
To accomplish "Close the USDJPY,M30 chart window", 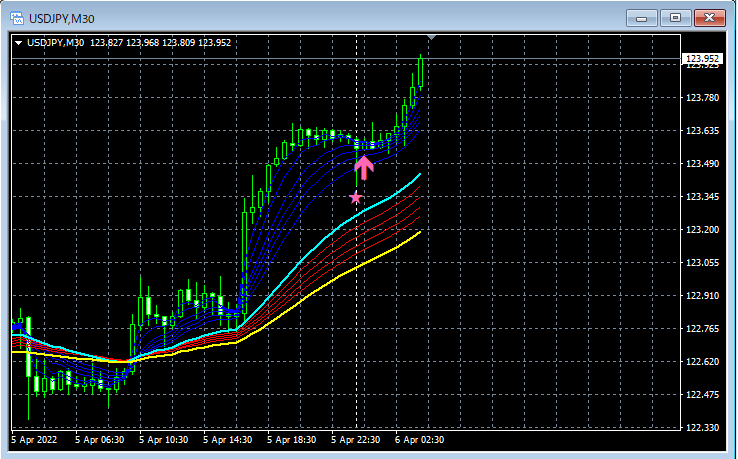I will tap(710, 18).
